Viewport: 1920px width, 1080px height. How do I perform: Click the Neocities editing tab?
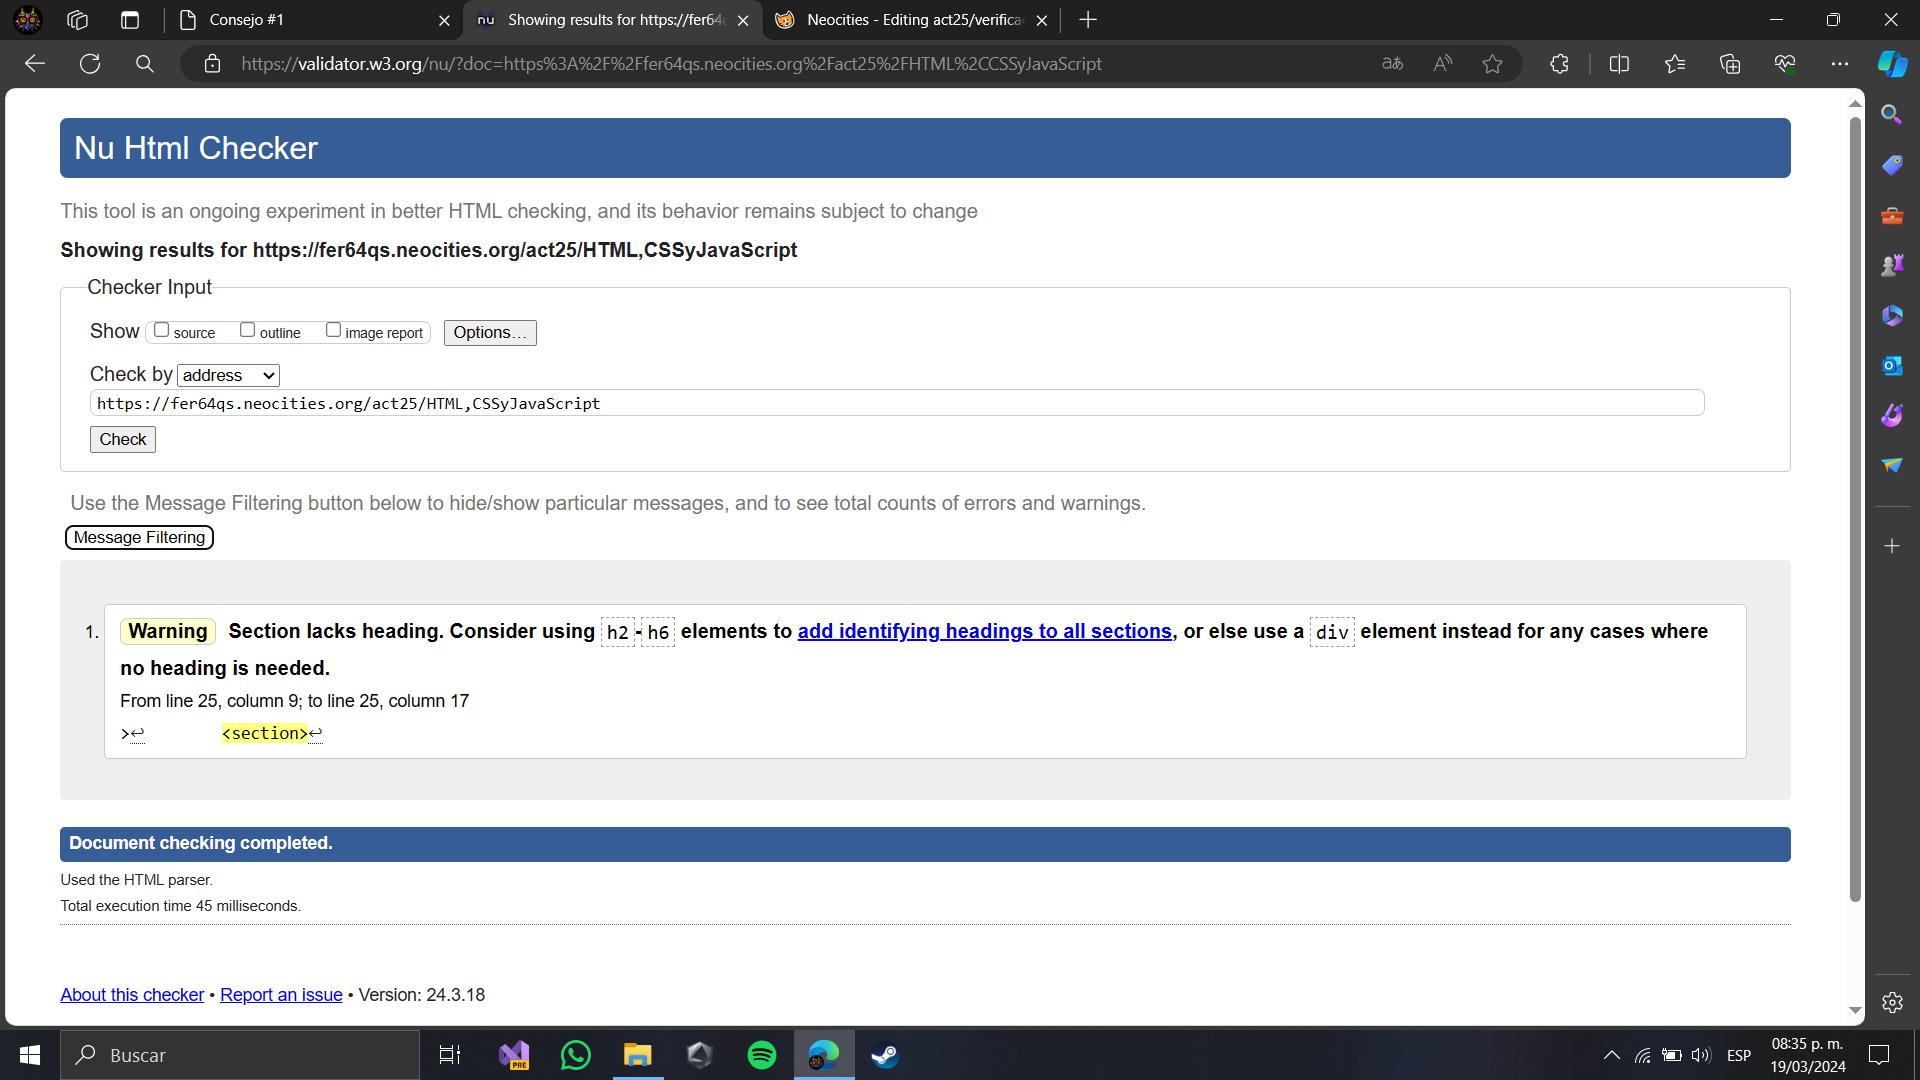914,18
